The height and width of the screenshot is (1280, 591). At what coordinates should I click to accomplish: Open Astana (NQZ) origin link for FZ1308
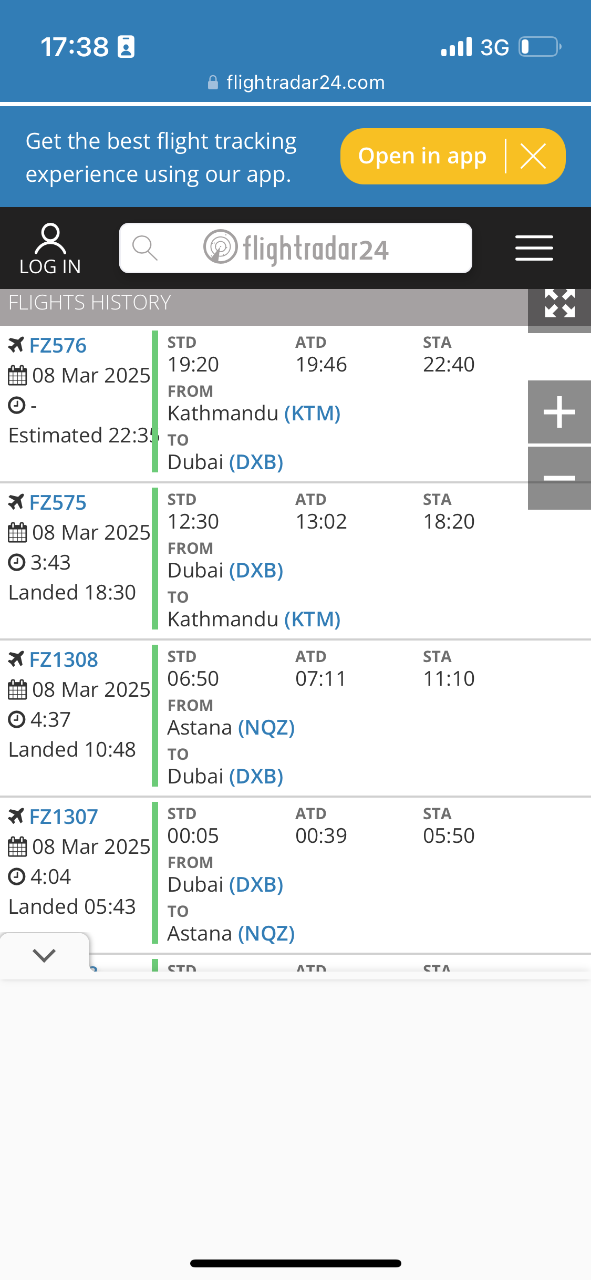[x=231, y=727]
